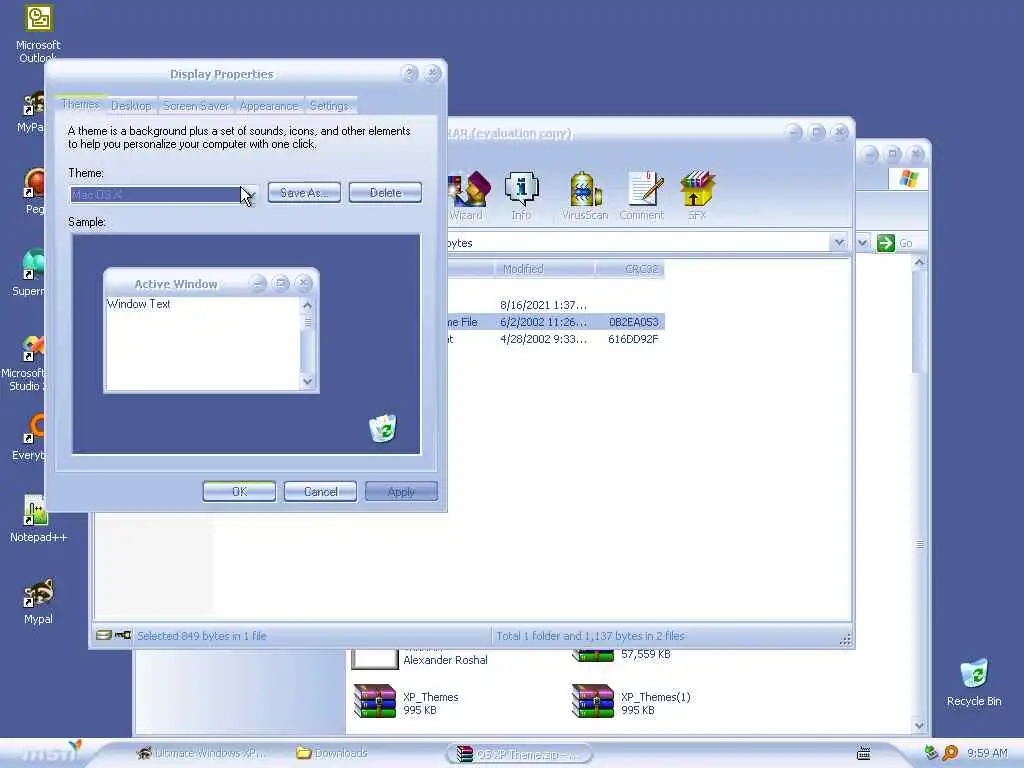Open the Appearance tab
1024x768 pixels.
pos(268,106)
